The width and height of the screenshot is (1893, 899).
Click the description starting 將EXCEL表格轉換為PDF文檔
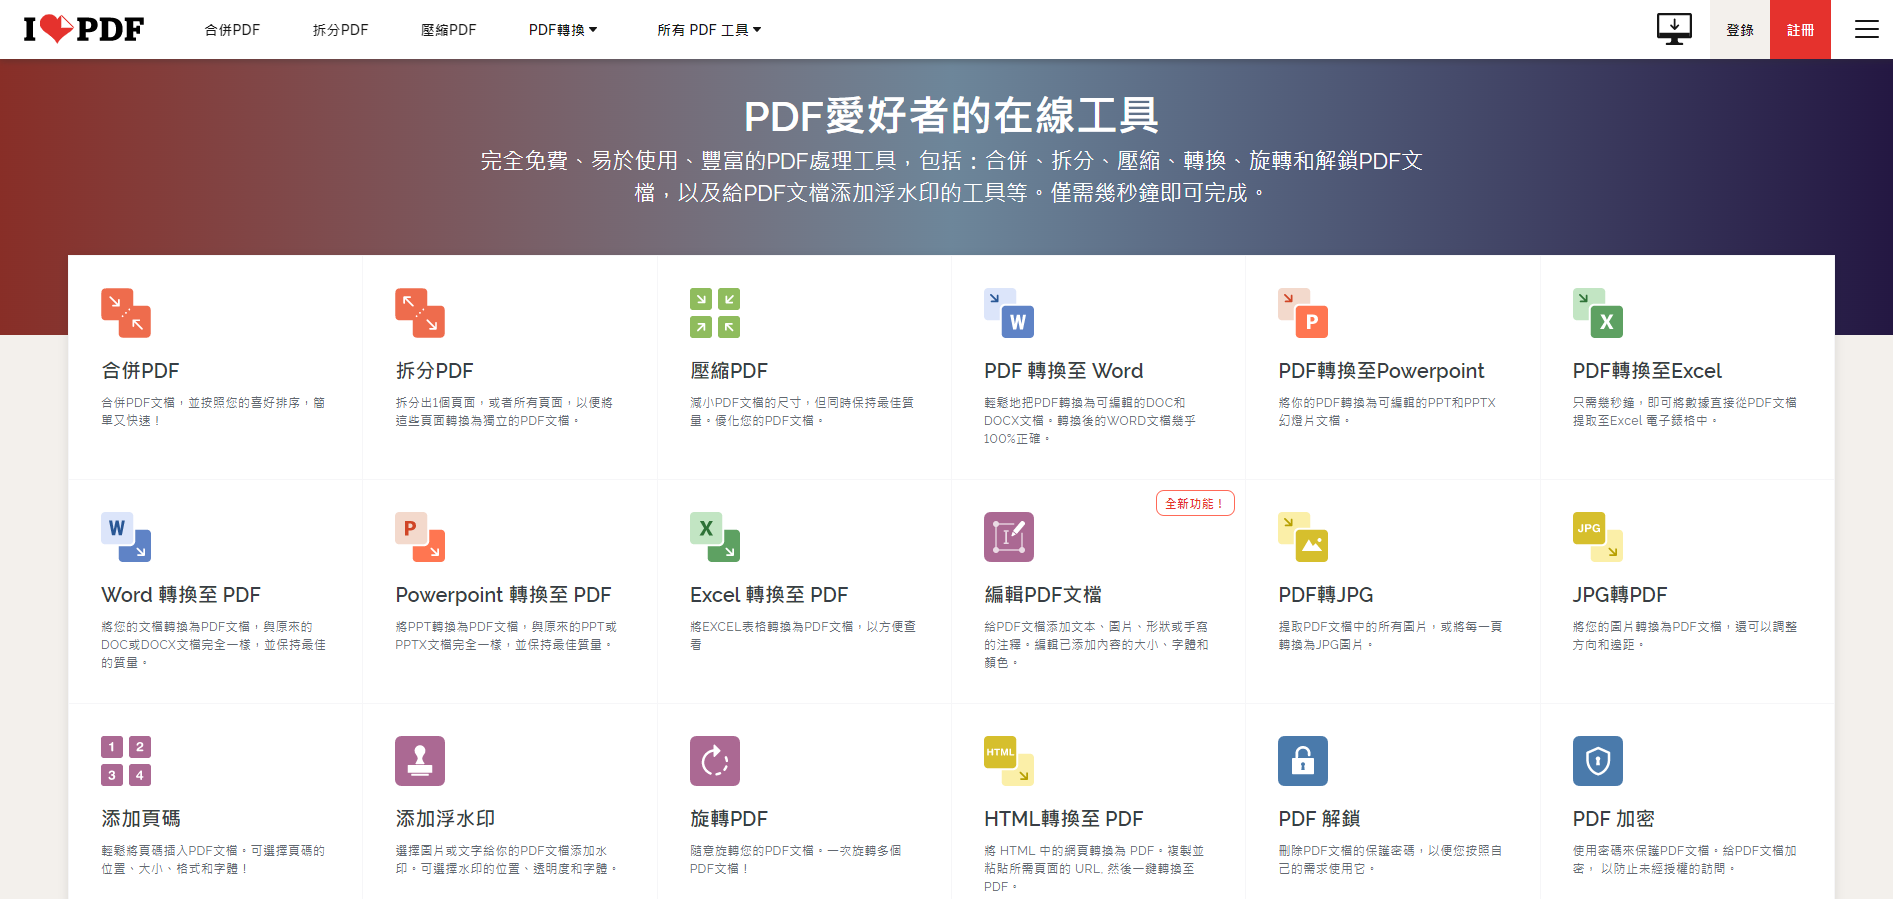pos(803,636)
